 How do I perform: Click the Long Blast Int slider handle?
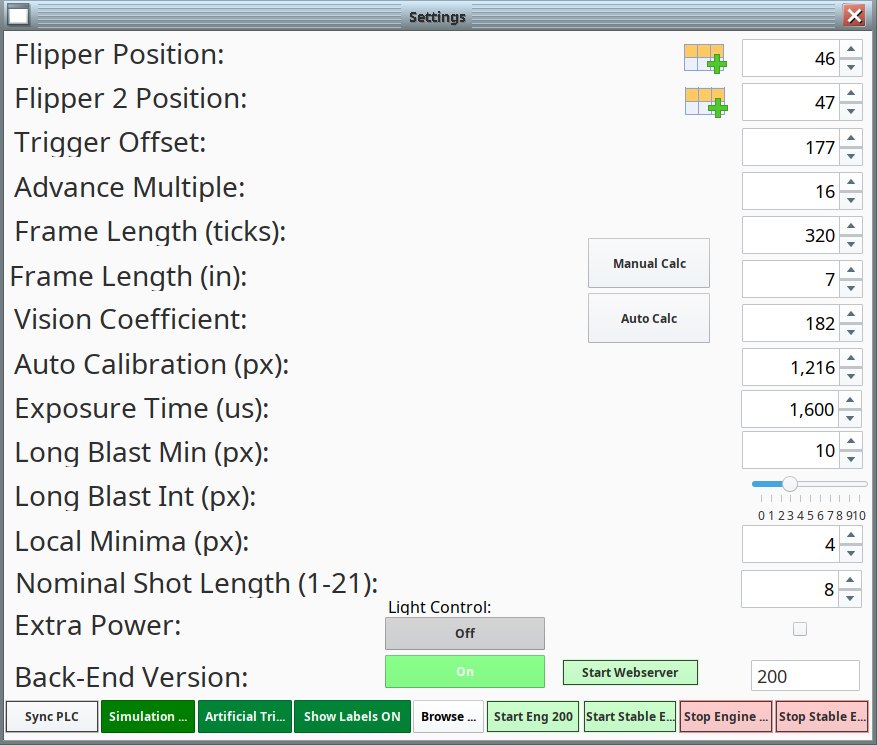click(x=790, y=484)
